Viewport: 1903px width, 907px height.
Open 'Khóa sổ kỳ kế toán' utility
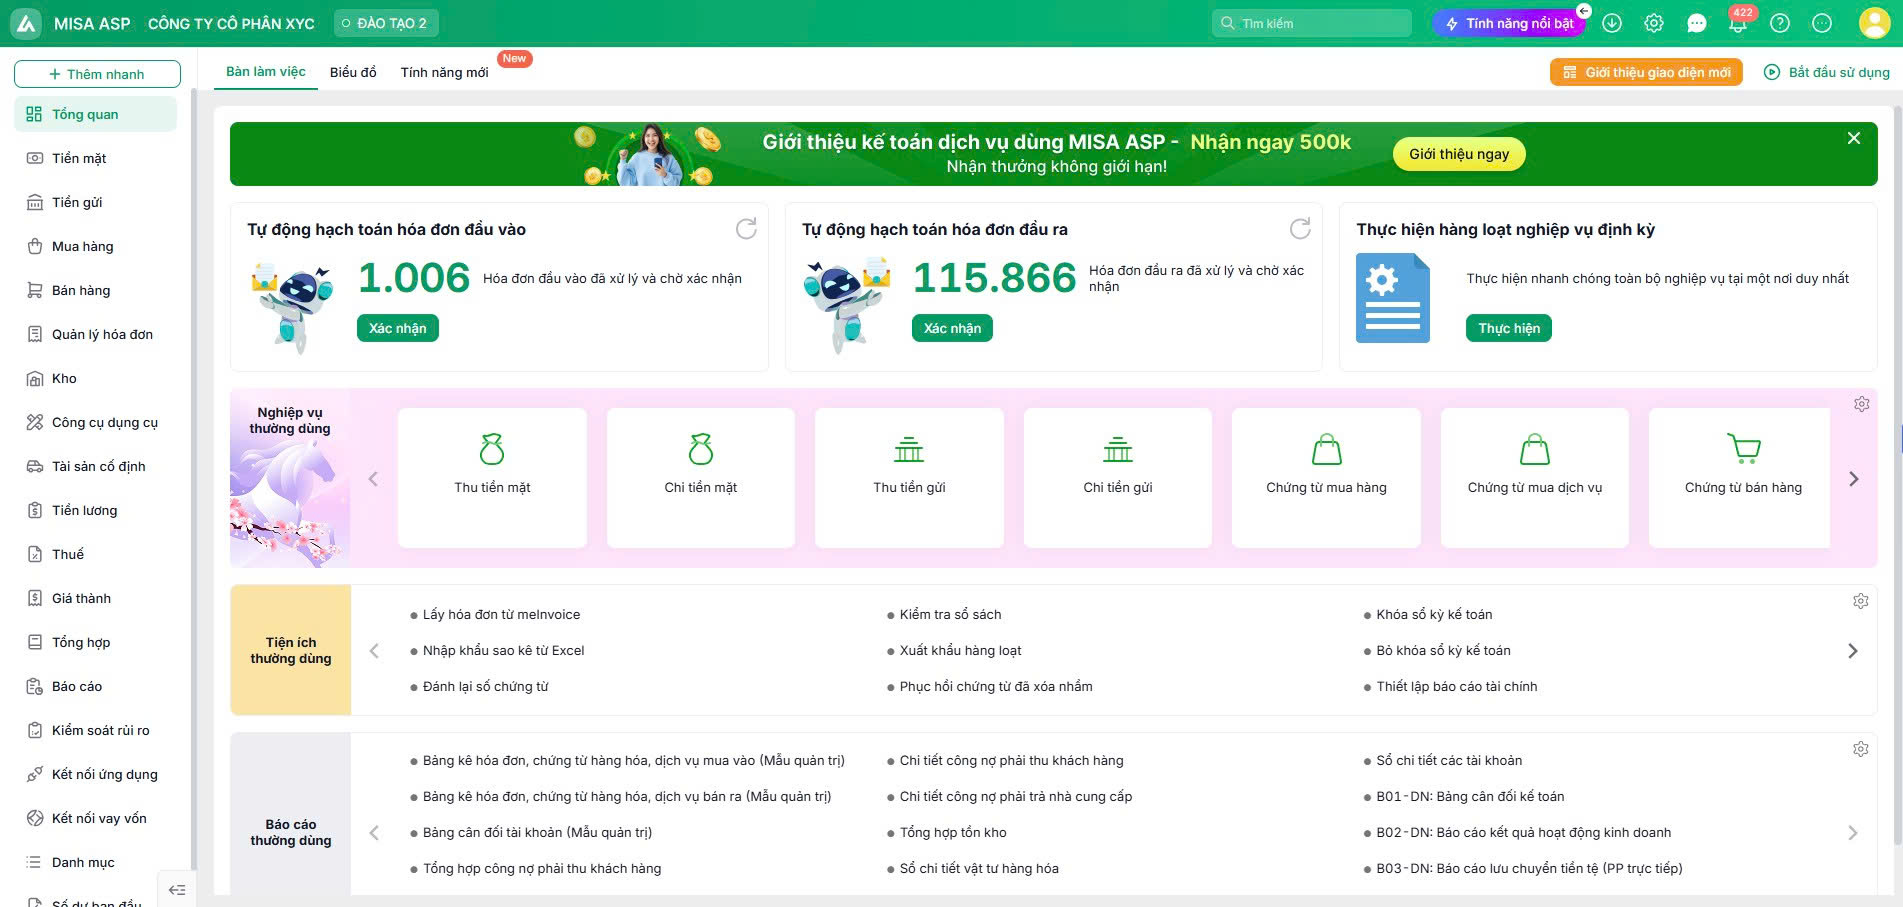click(1434, 615)
